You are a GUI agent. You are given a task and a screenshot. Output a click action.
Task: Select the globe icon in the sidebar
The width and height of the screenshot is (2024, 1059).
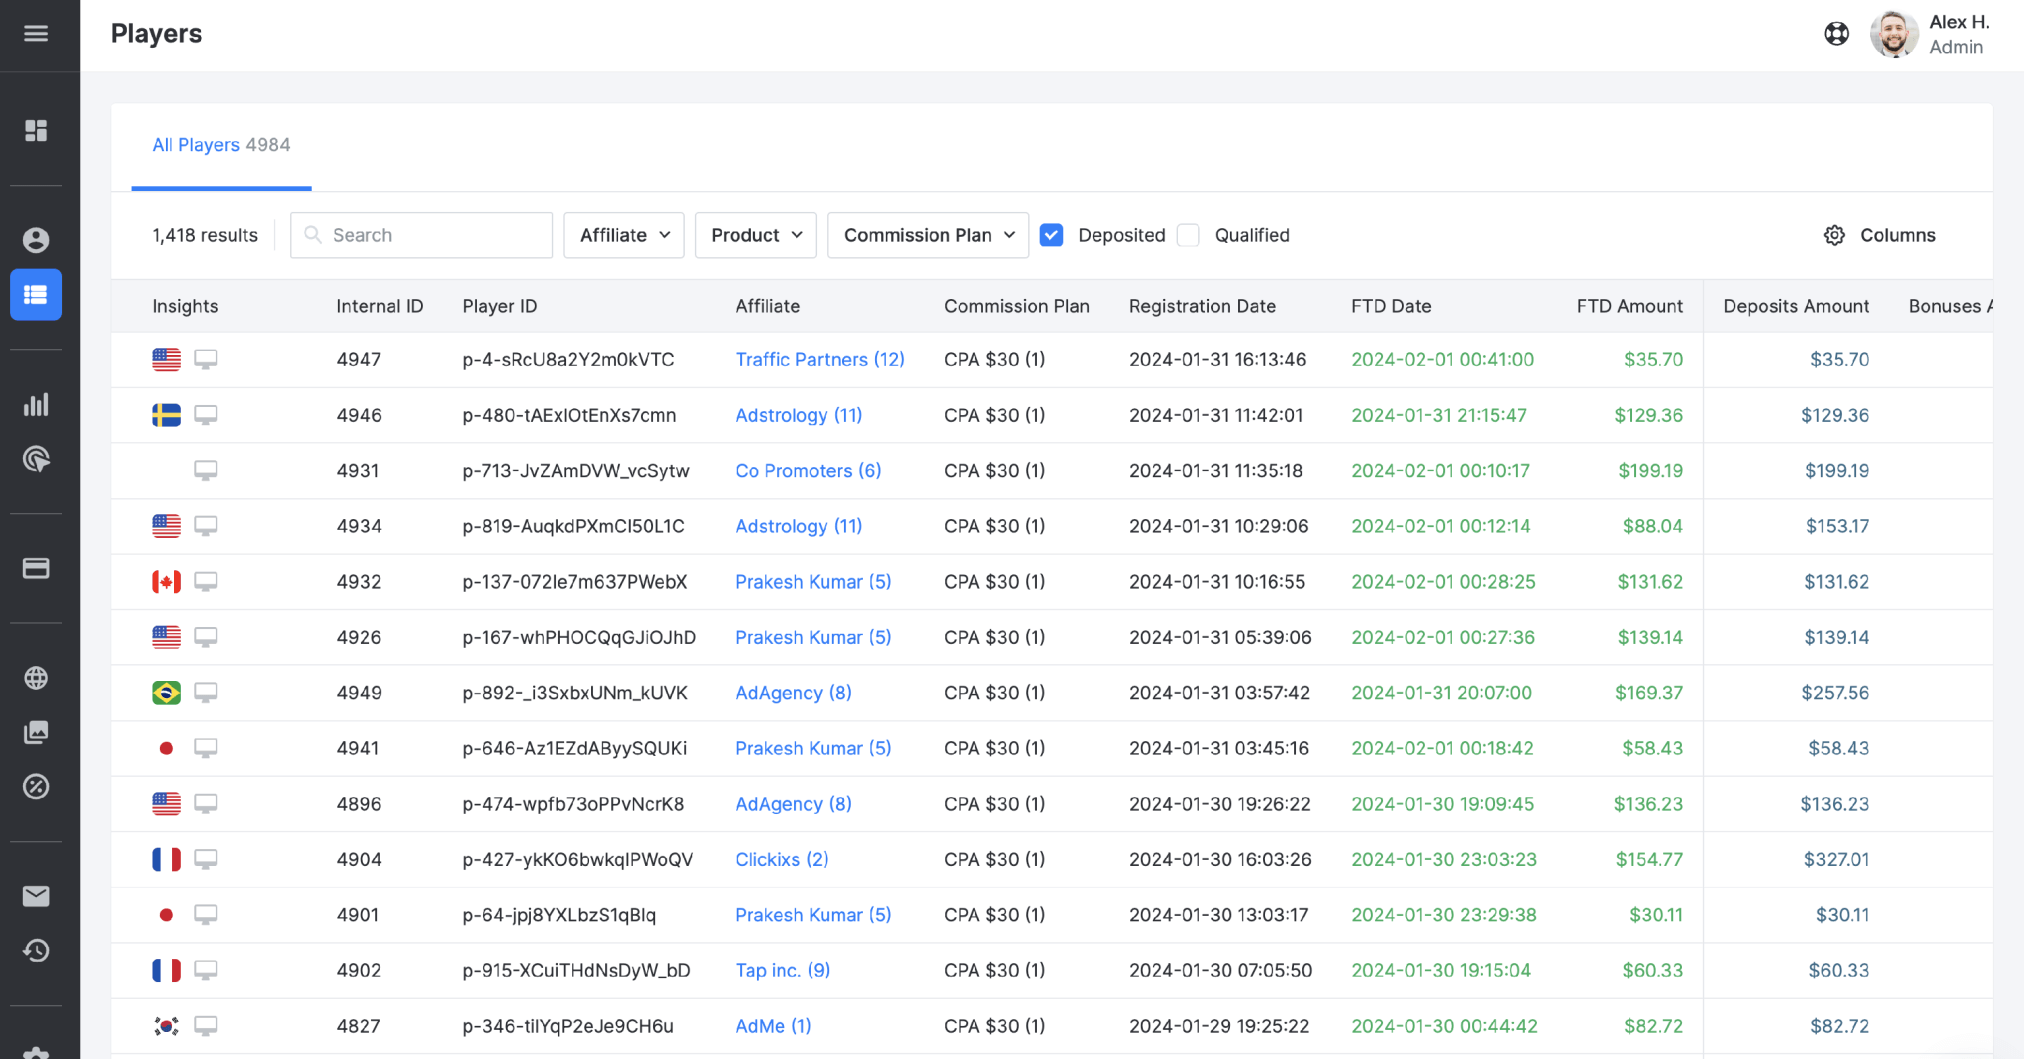click(36, 677)
